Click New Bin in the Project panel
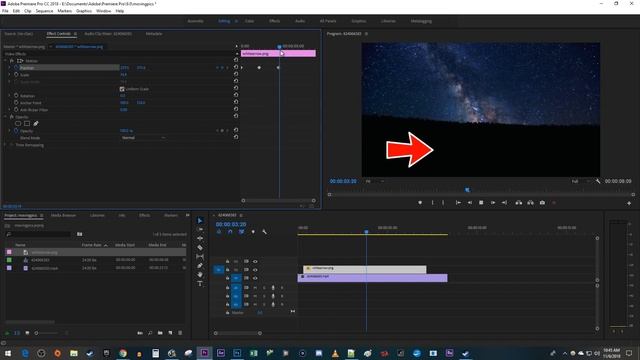The height and width of the screenshot is (360, 640). tap(160, 333)
